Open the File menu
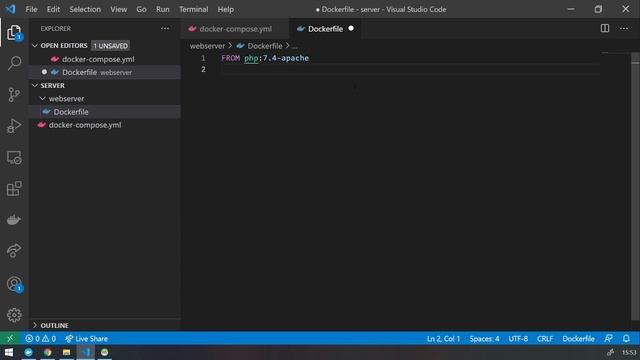This screenshot has width=640, height=360. (31, 9)
